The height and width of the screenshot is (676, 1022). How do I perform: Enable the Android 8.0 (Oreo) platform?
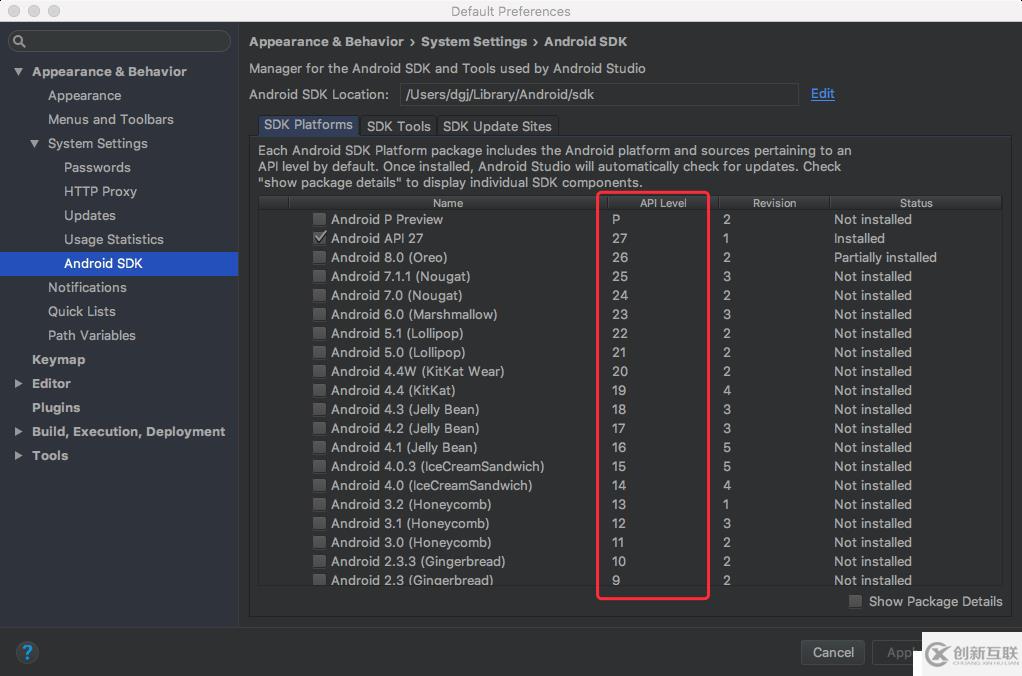point(318,257)
